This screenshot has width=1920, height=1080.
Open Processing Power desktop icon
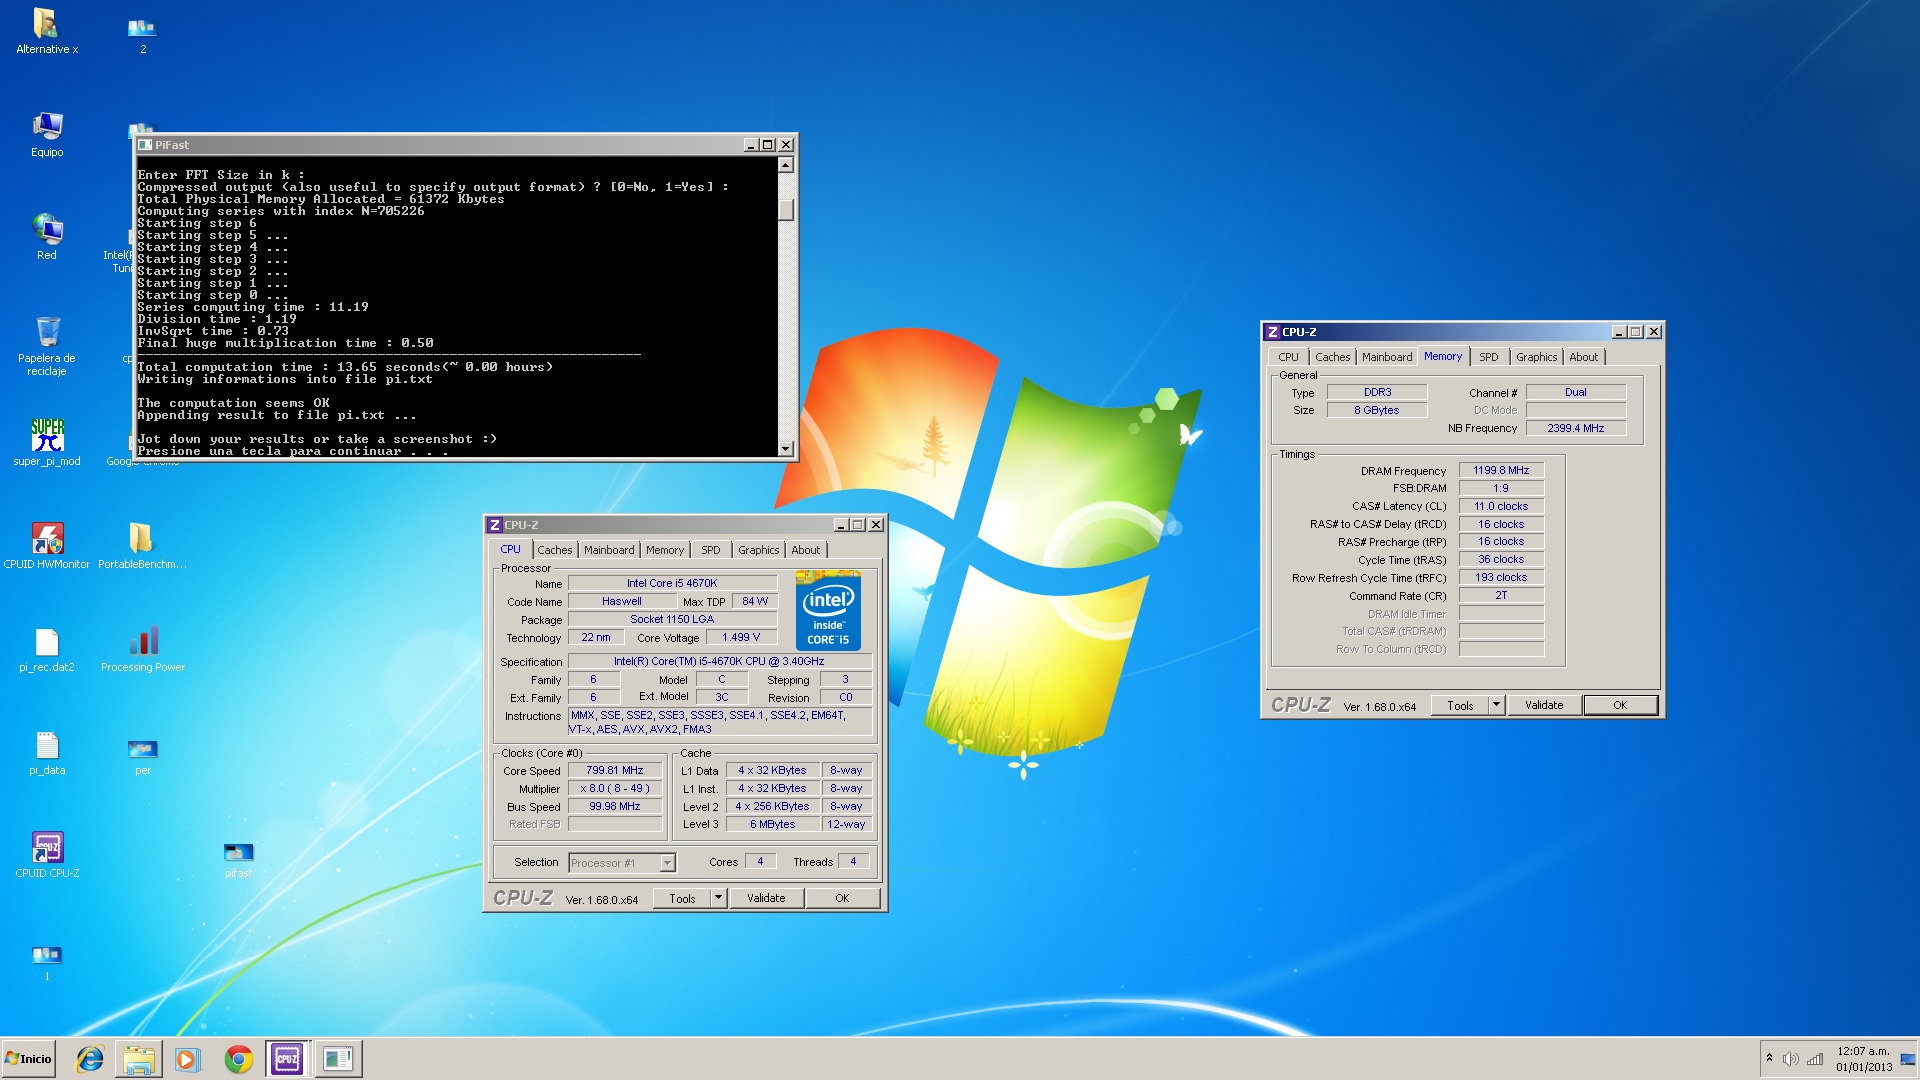[x=143, y=649]
